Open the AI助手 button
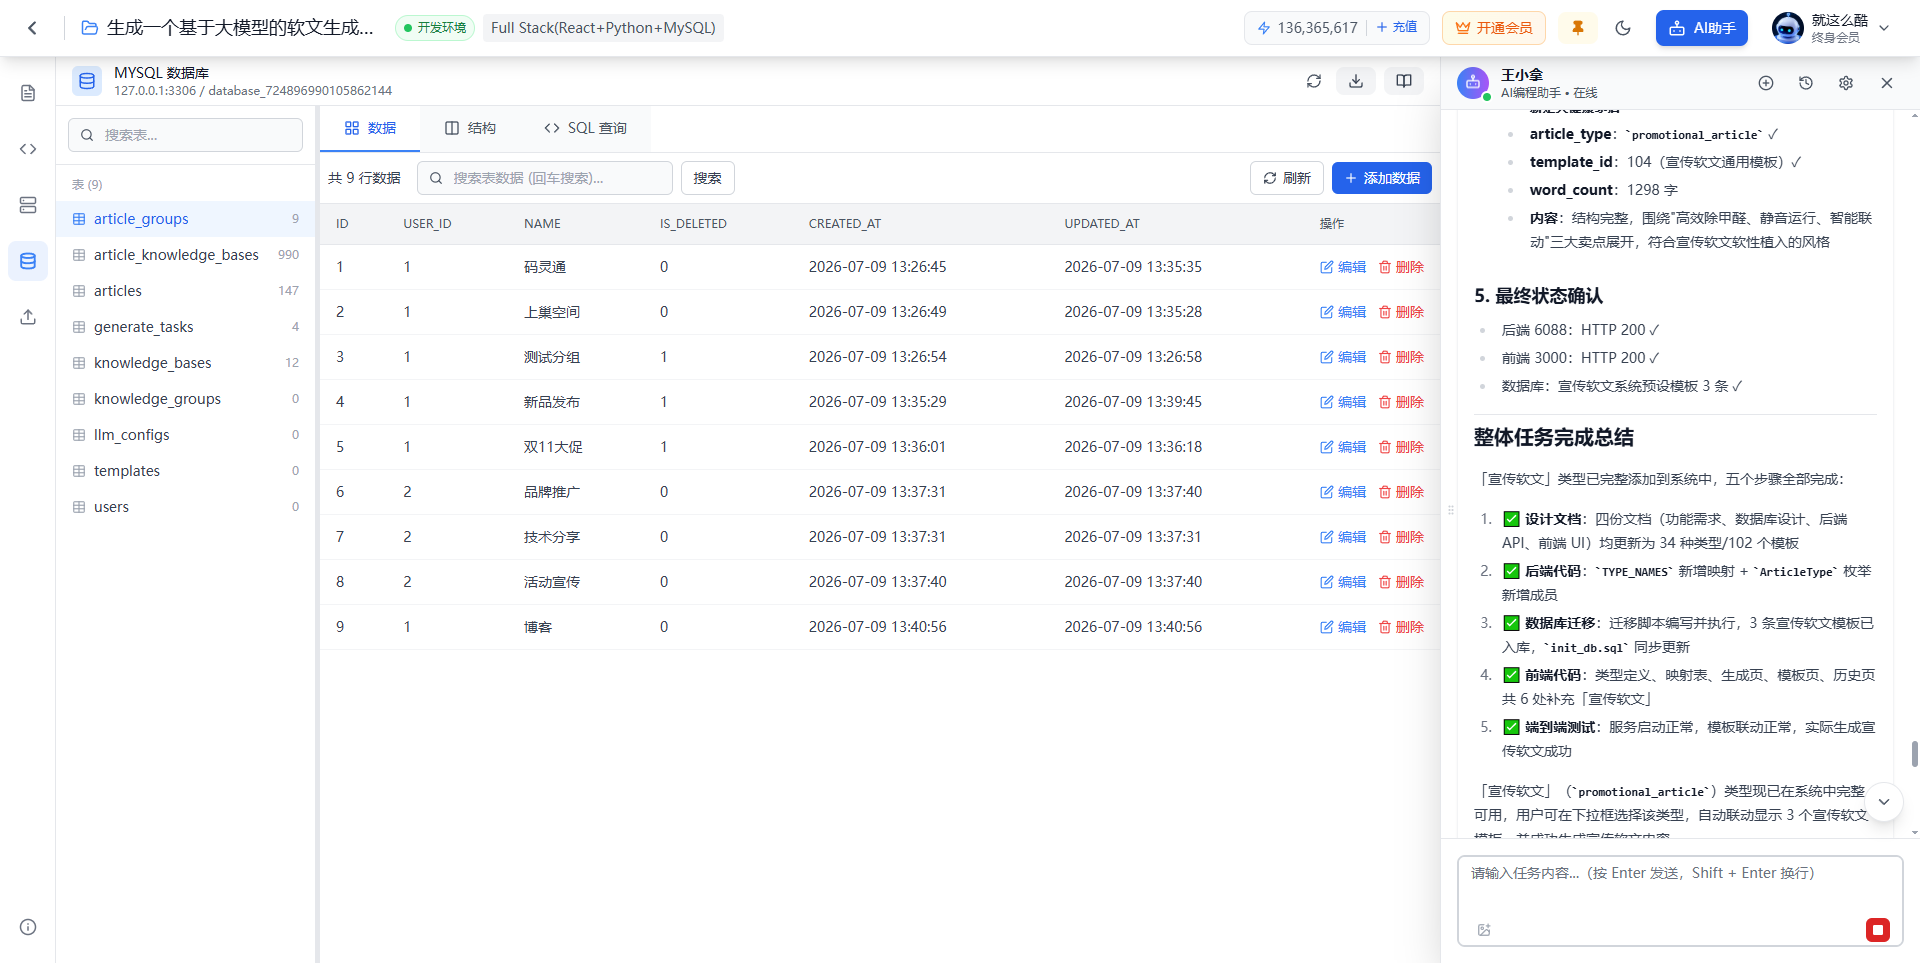 (x=1702, y=28)
